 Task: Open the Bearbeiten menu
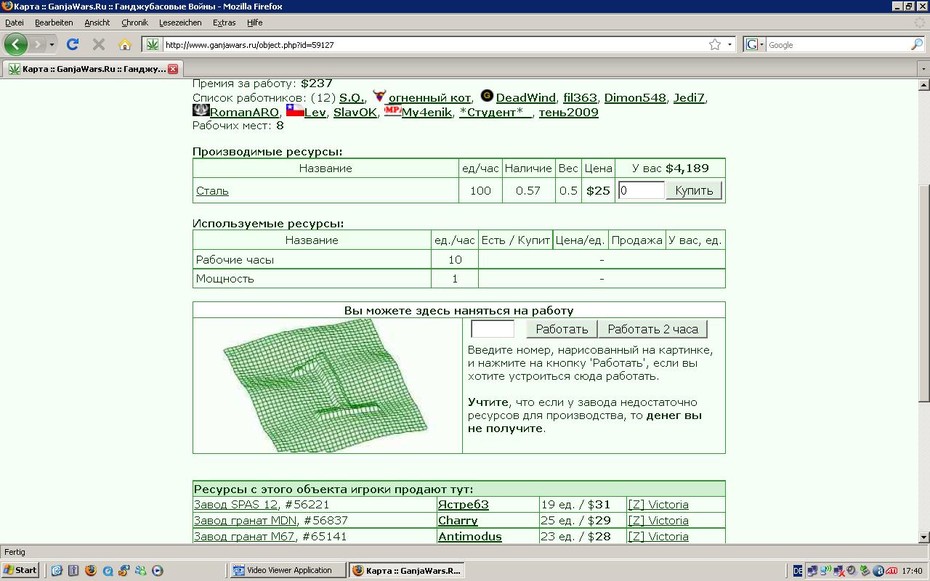(54, 23)
